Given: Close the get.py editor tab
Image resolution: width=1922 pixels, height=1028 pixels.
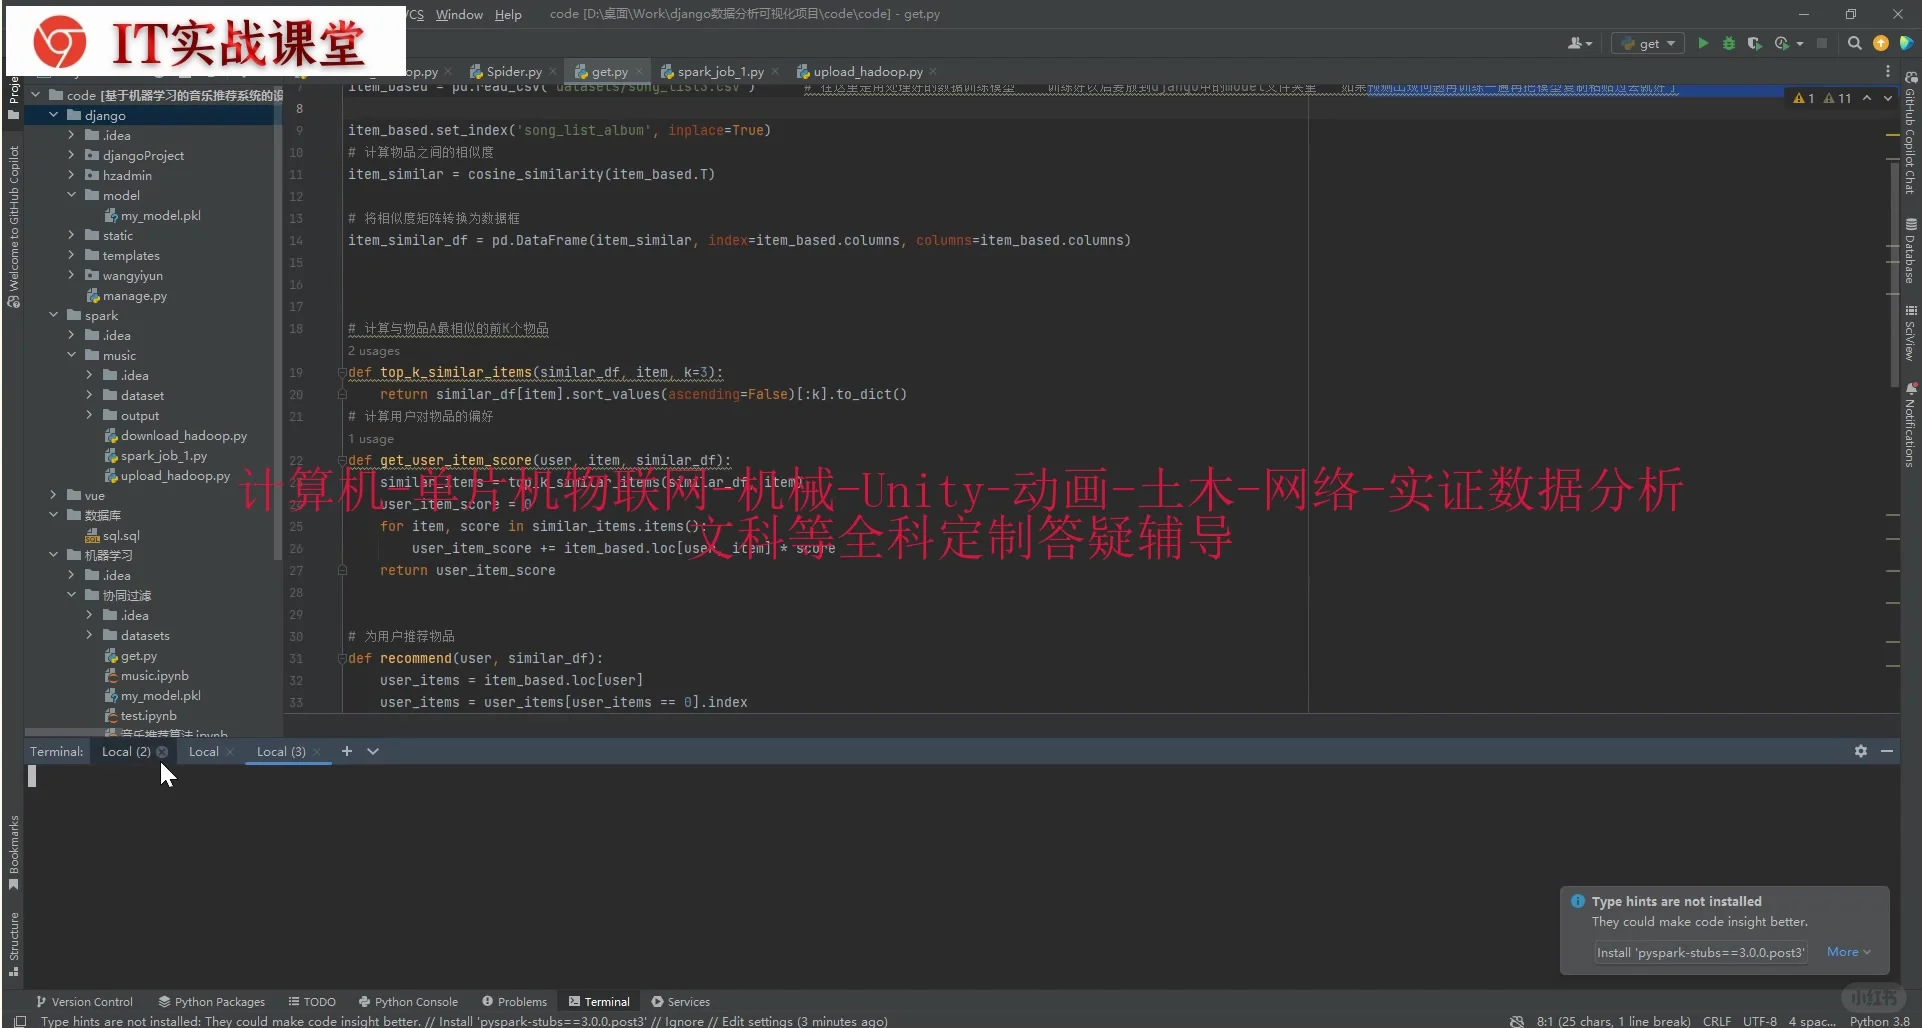Looking at the screenshot, I should tap(639, 72).
